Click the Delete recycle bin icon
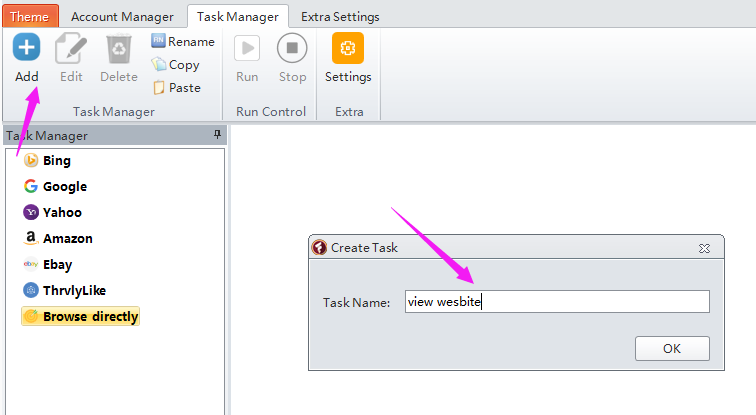Screen dimensions: 756x415 pyautogui.click(x=119, y=48)
